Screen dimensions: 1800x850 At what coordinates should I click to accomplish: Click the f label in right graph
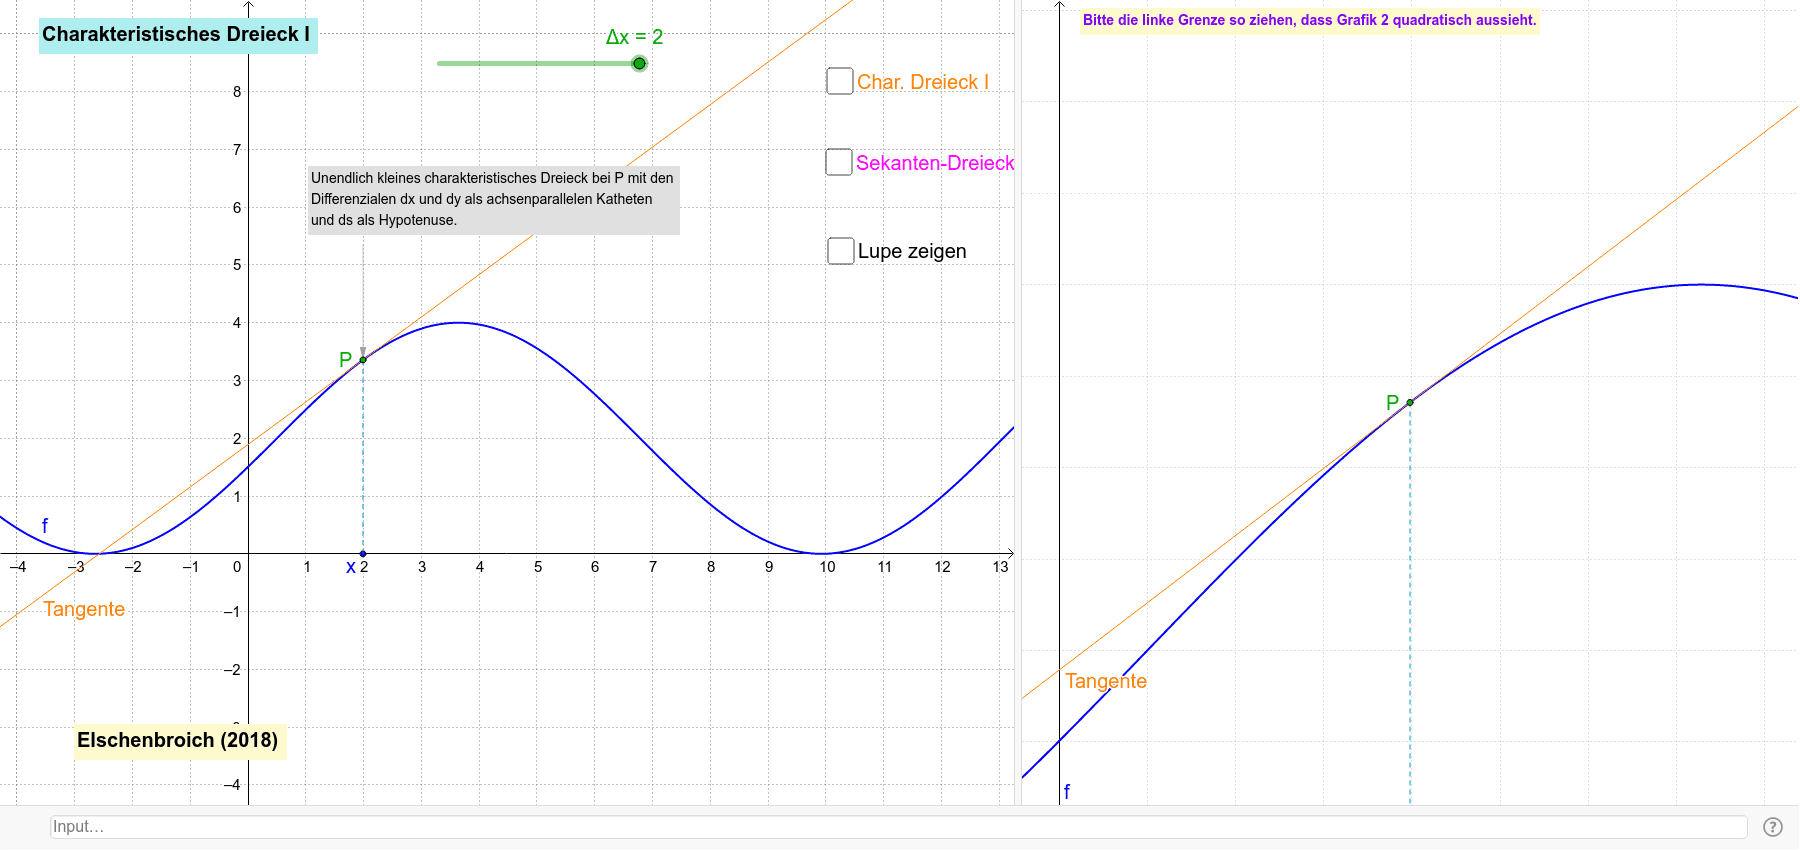point(1067,792)
